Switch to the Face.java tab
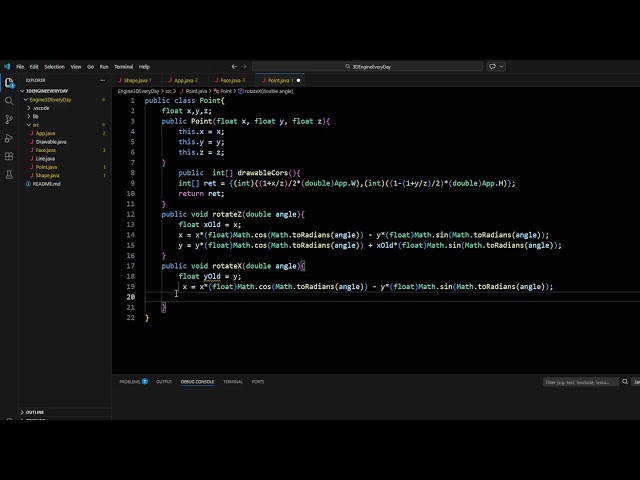Image resolution: width=640 pixels, height=480 pixels. (x=230, y=80)
